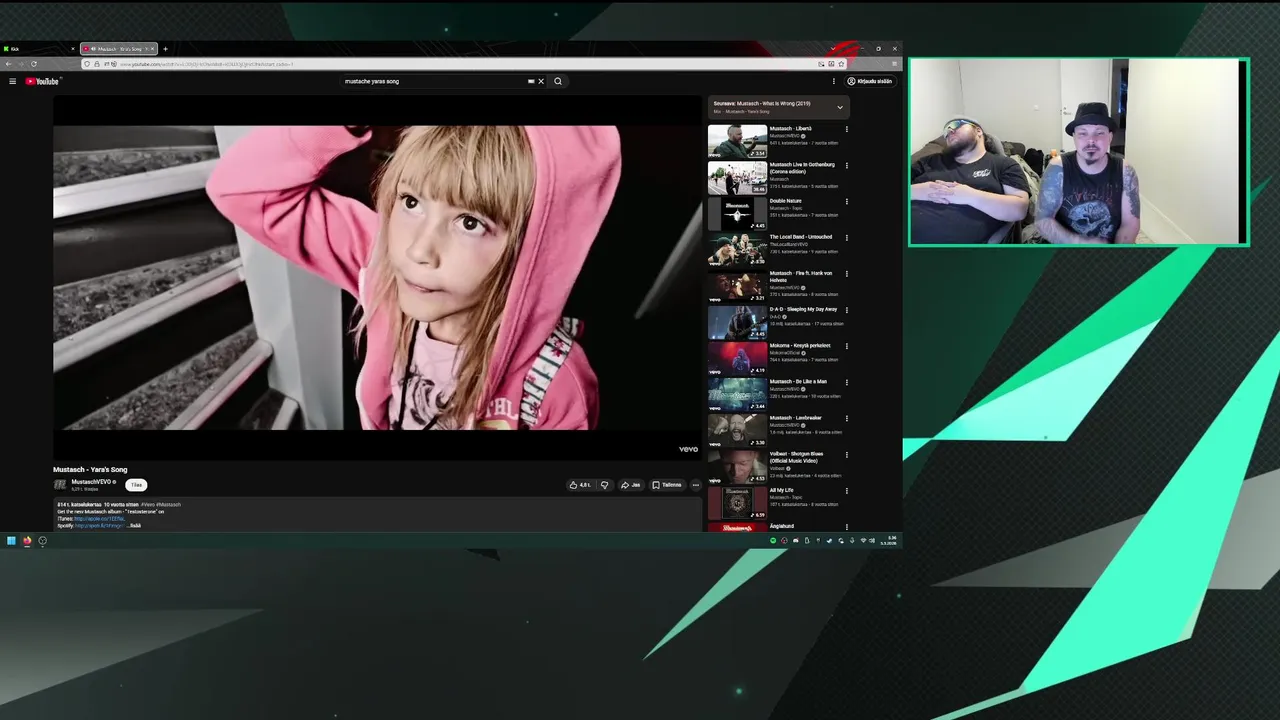
Task: Open options for Mustasch - Lawbreaker
Action: pyautogui.click(x=846, y=418)
